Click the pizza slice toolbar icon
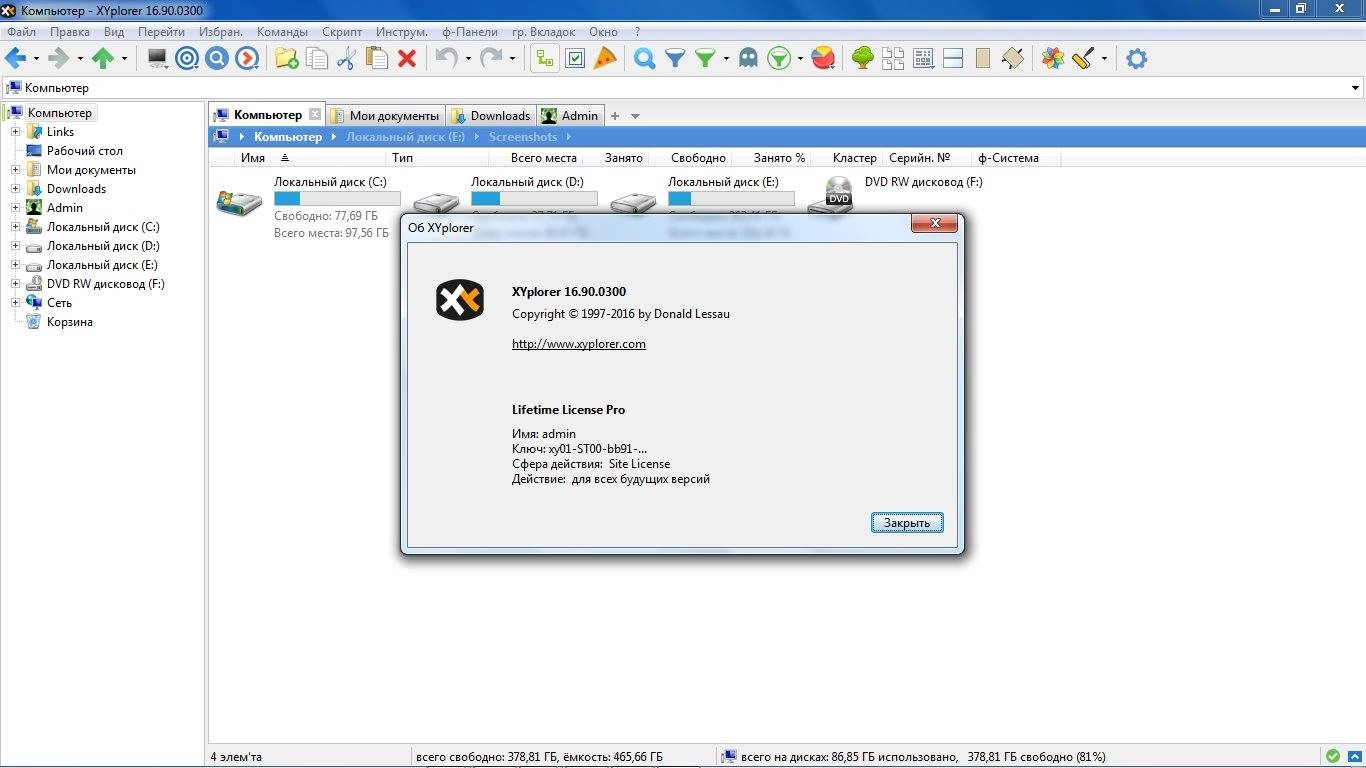 pyautogui.click(x=605, y=59)
